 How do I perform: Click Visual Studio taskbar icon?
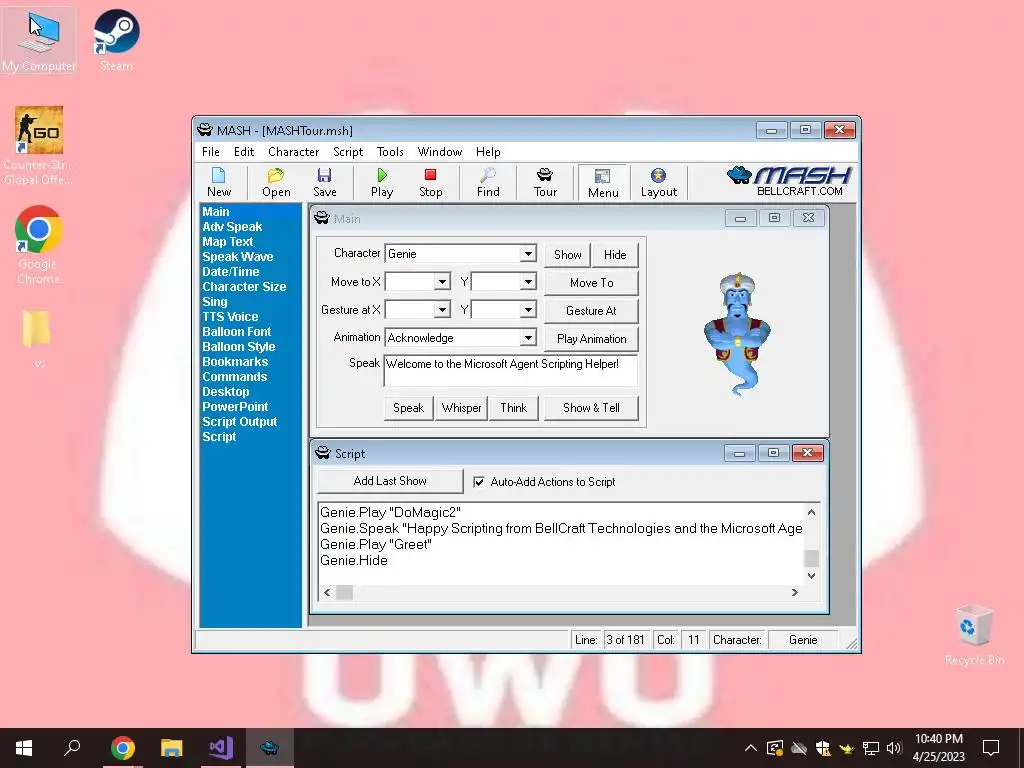221,748
